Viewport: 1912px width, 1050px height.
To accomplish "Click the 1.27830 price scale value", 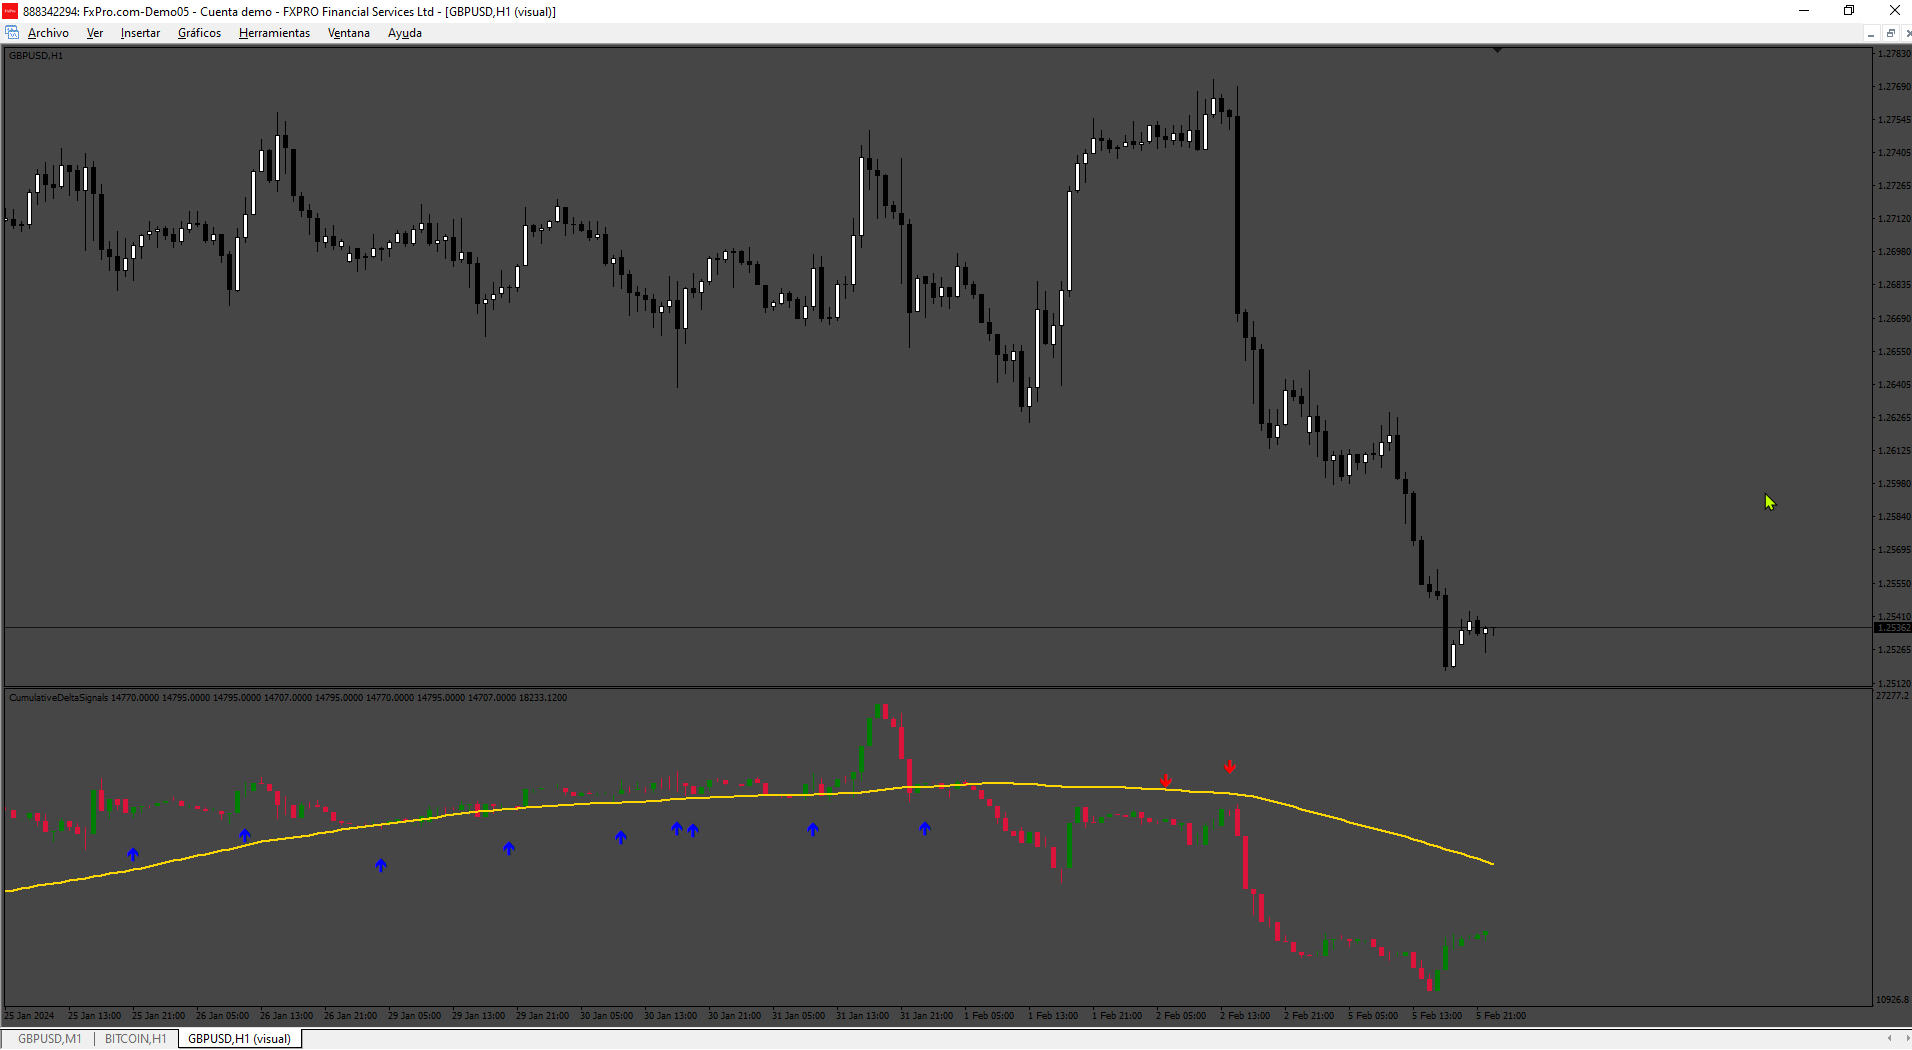I will pos(1894,54).
